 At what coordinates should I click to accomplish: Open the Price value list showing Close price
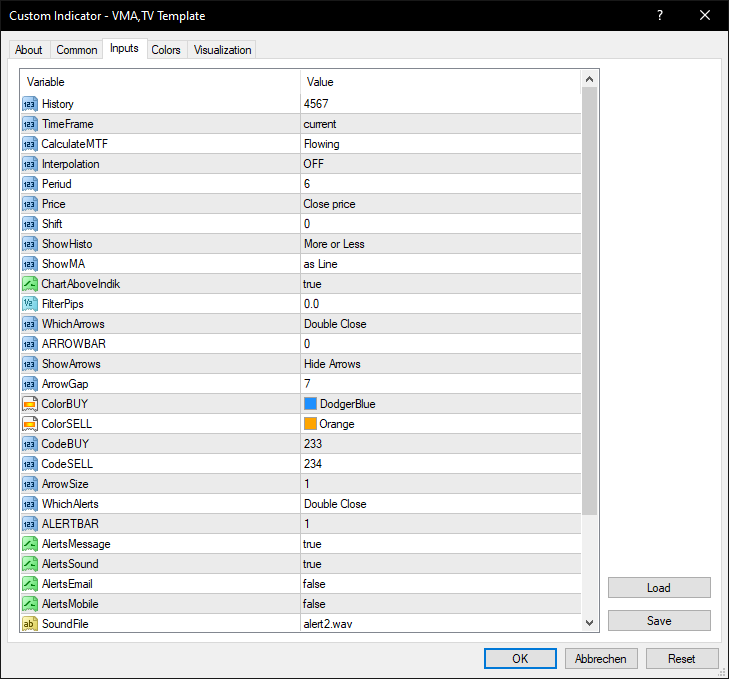(441, 204)
